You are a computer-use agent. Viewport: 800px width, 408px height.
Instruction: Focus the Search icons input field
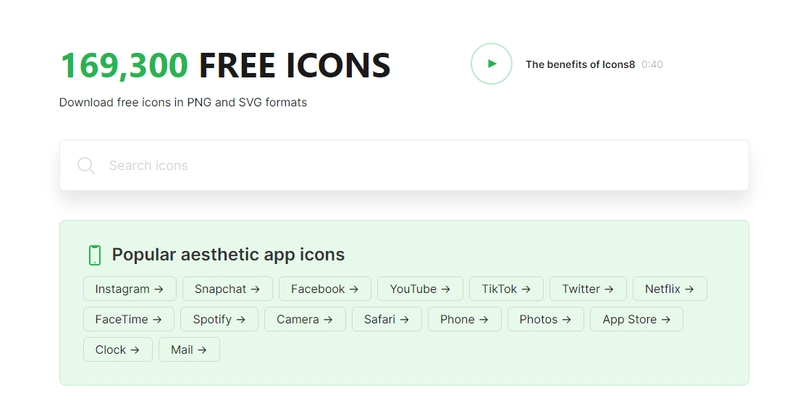(x=404, y=165)
